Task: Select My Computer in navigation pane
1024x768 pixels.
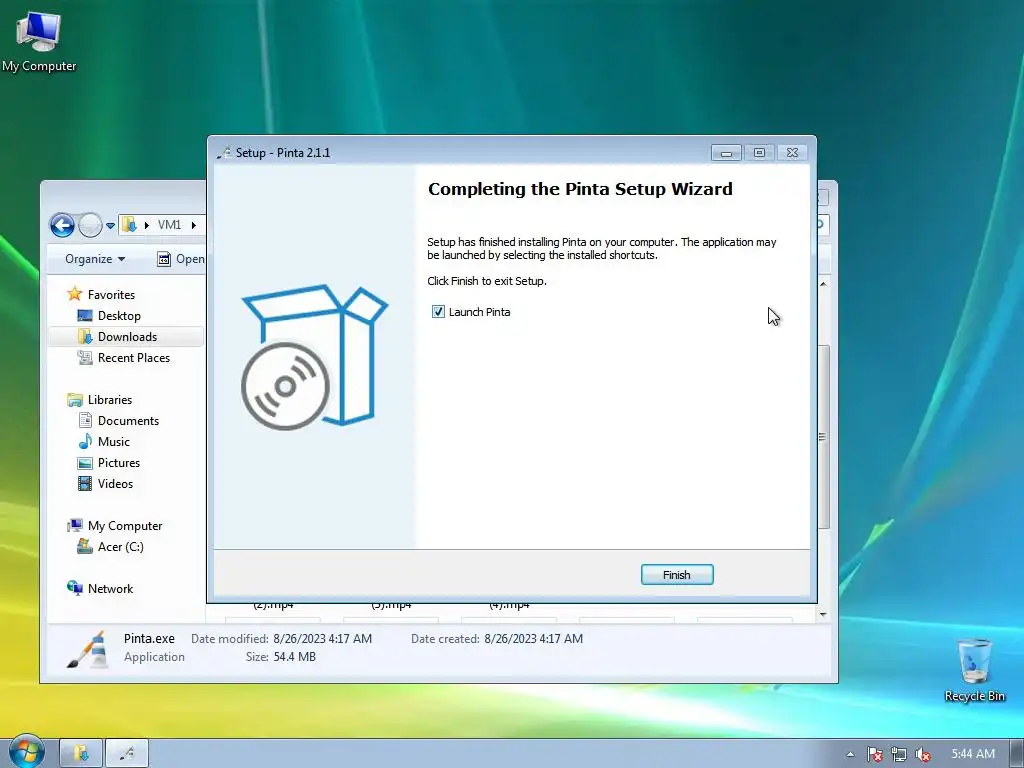Action: [x=125, y=526]
